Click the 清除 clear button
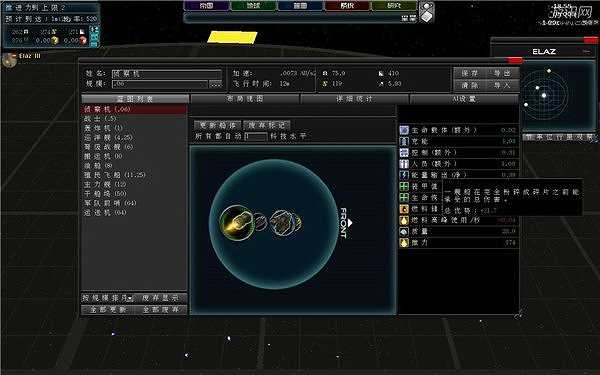Viewport: 600px width, 375px height. click(x=470, y=85)
